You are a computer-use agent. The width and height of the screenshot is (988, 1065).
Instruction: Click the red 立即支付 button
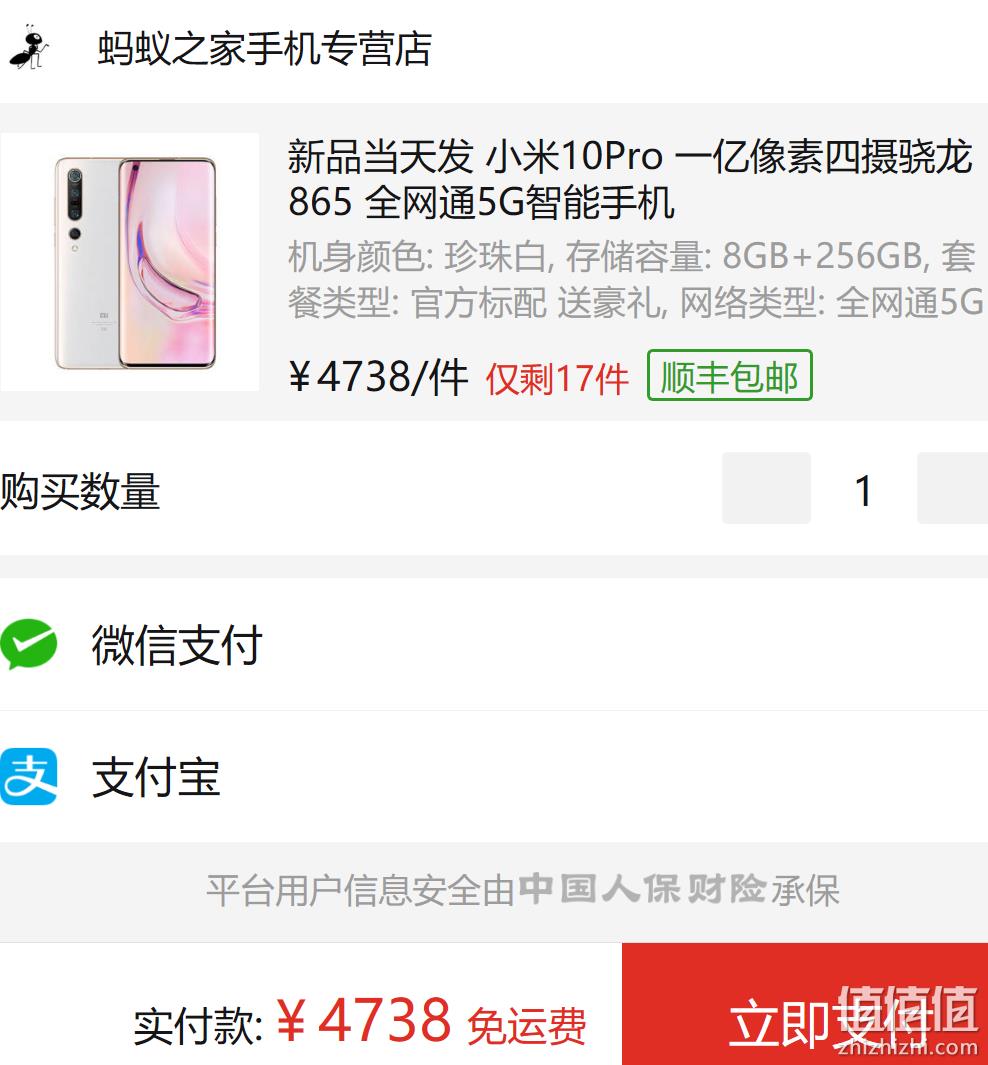pyautogui.click(x=805, y=1004)
